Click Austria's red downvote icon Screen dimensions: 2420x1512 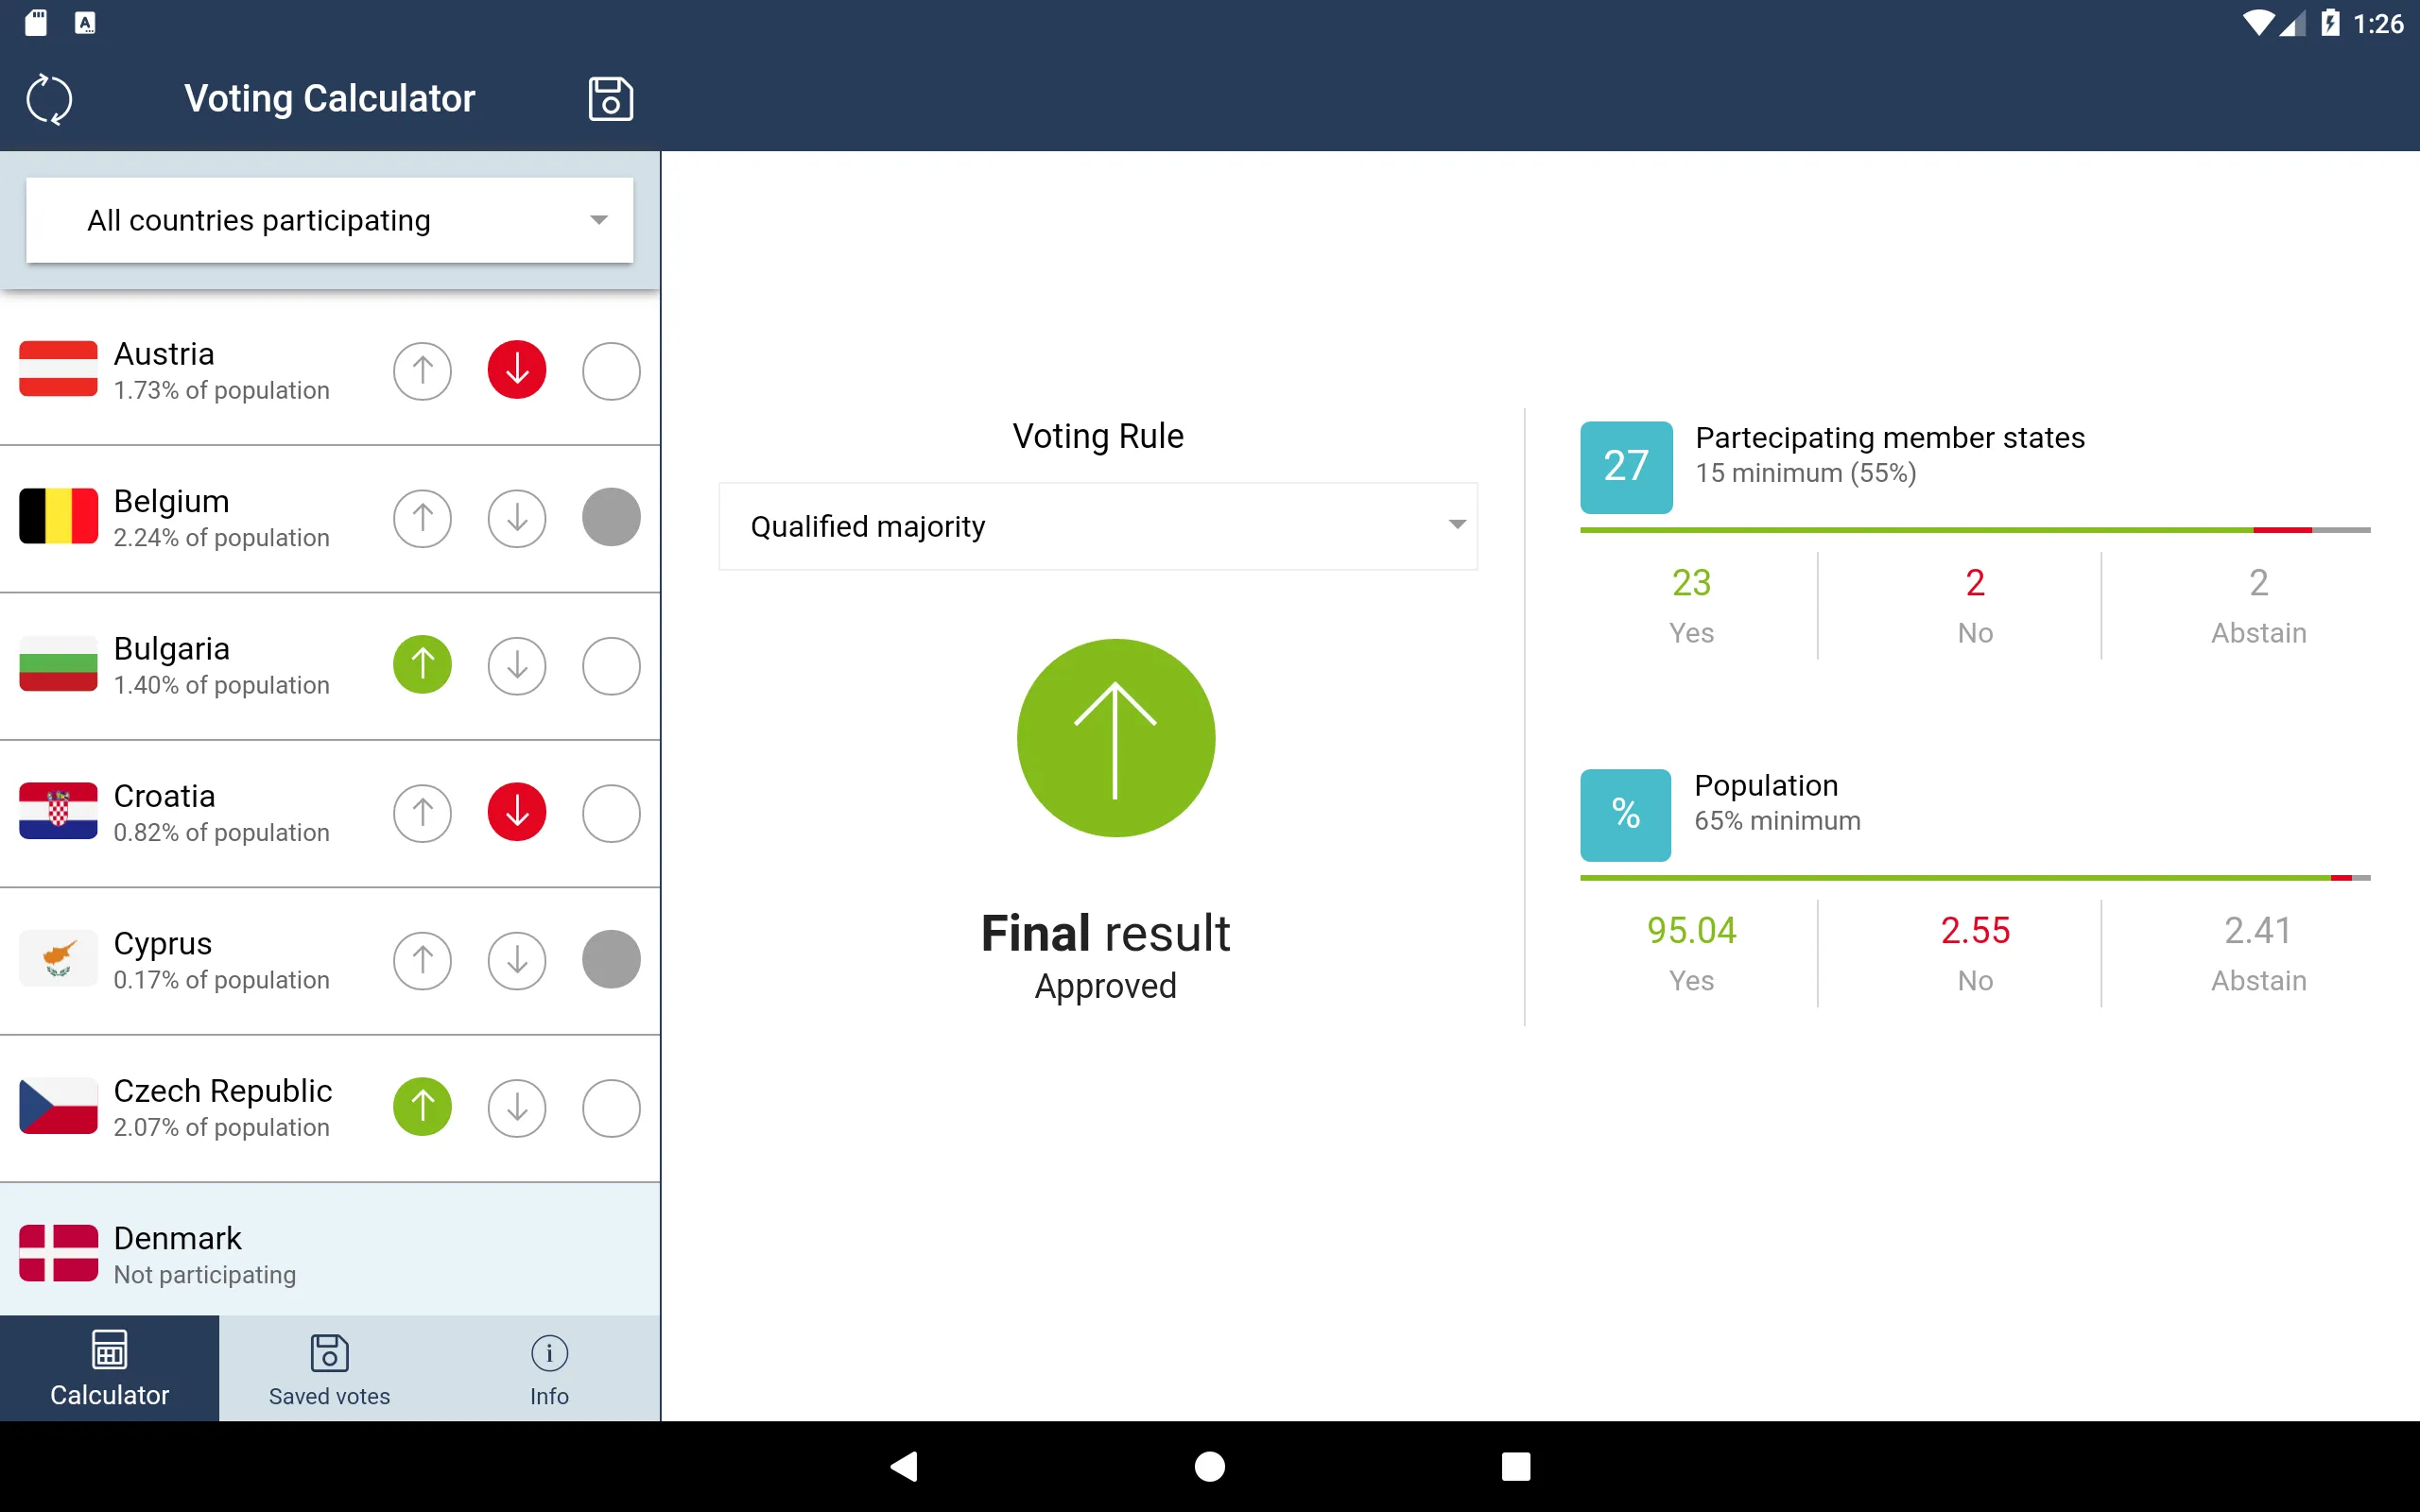pos(516,368)
